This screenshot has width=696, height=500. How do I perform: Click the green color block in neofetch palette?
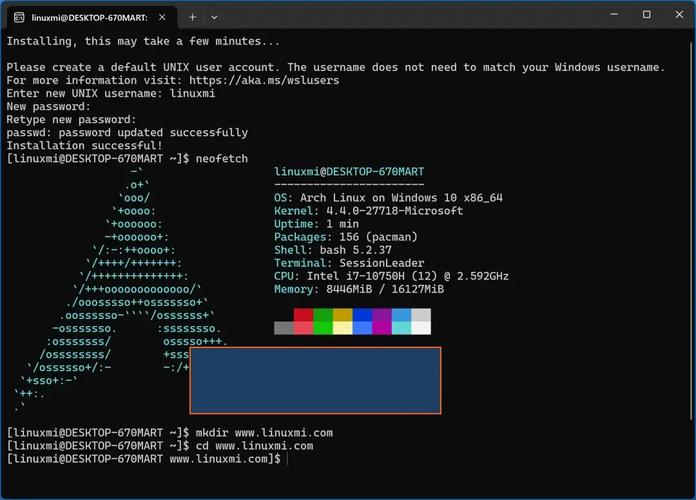(323, 315)
